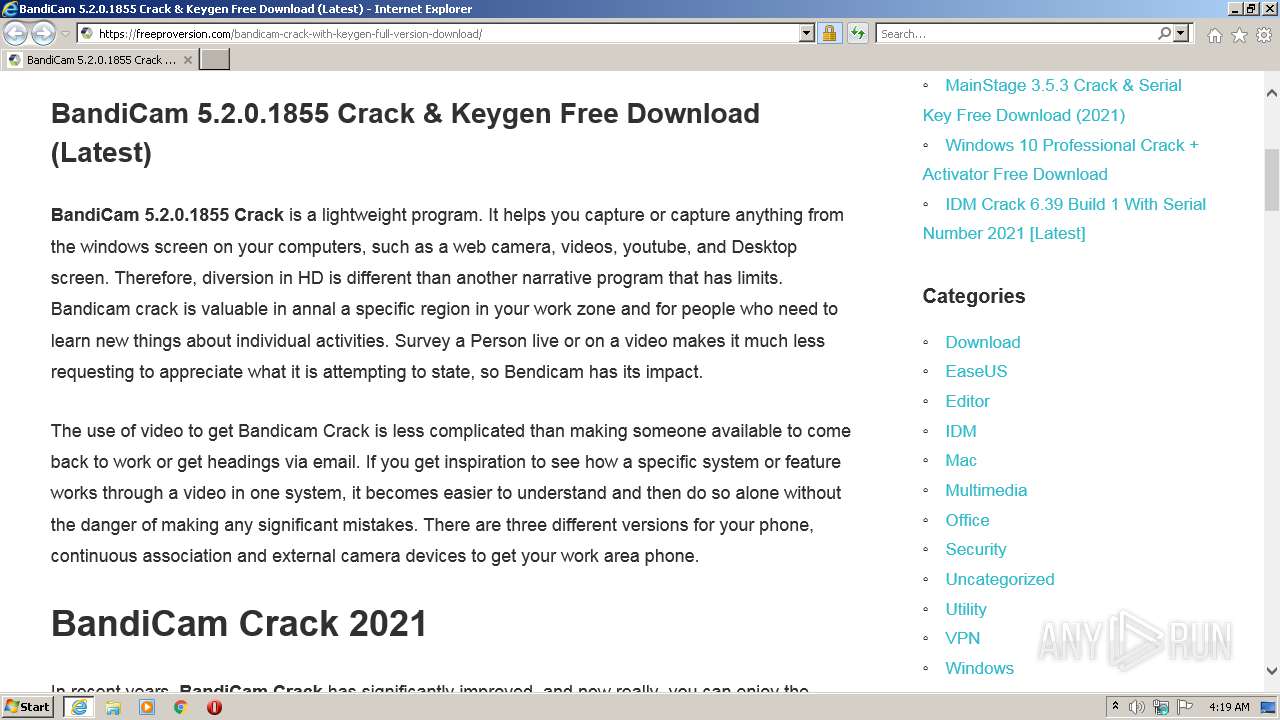
Task: Open the Security category
Action: coord(976,549)
